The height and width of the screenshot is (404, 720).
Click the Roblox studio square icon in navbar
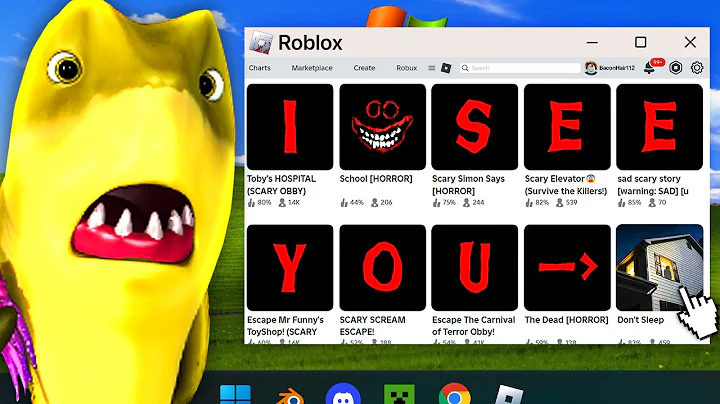pyautogui.click(x=446, y=68)
